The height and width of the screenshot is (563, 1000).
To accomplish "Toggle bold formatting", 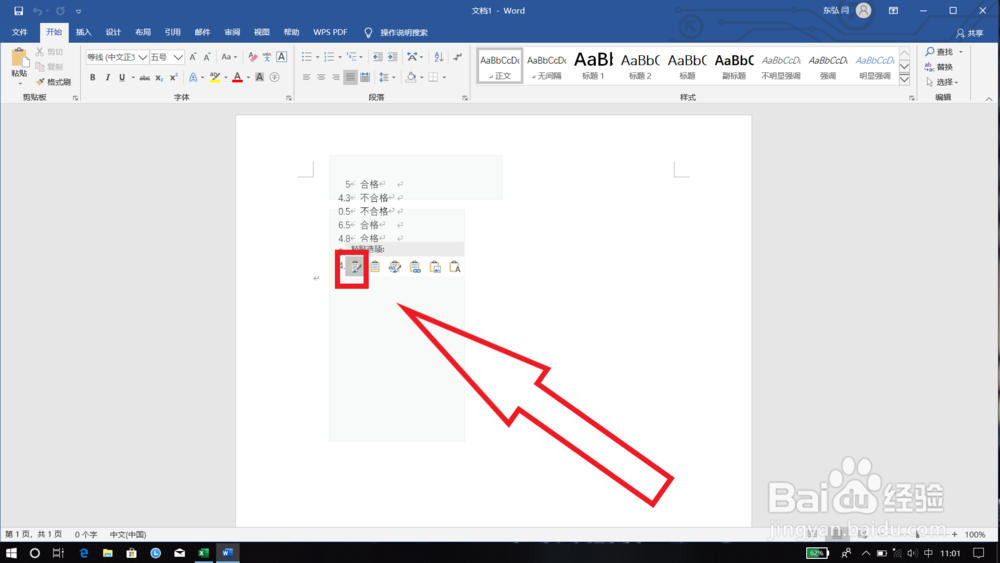I will 92,78.
